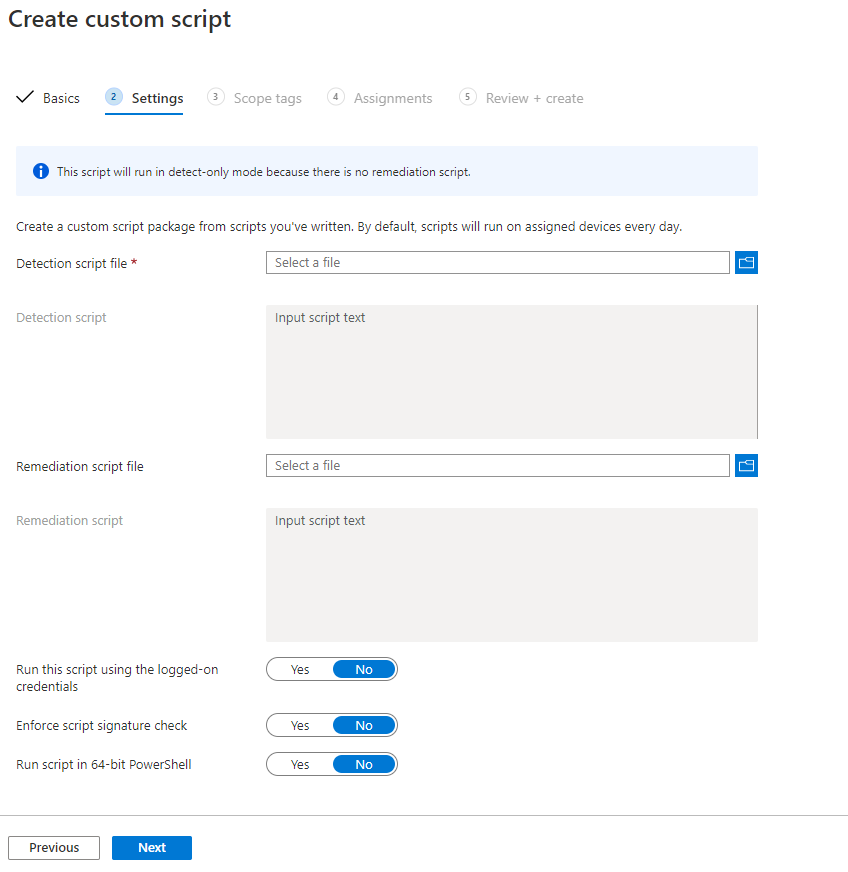The height and width of the screenshot is (872, 848).
Task: Click inside the Detection script text area
Action: click(x=511, y=372)
